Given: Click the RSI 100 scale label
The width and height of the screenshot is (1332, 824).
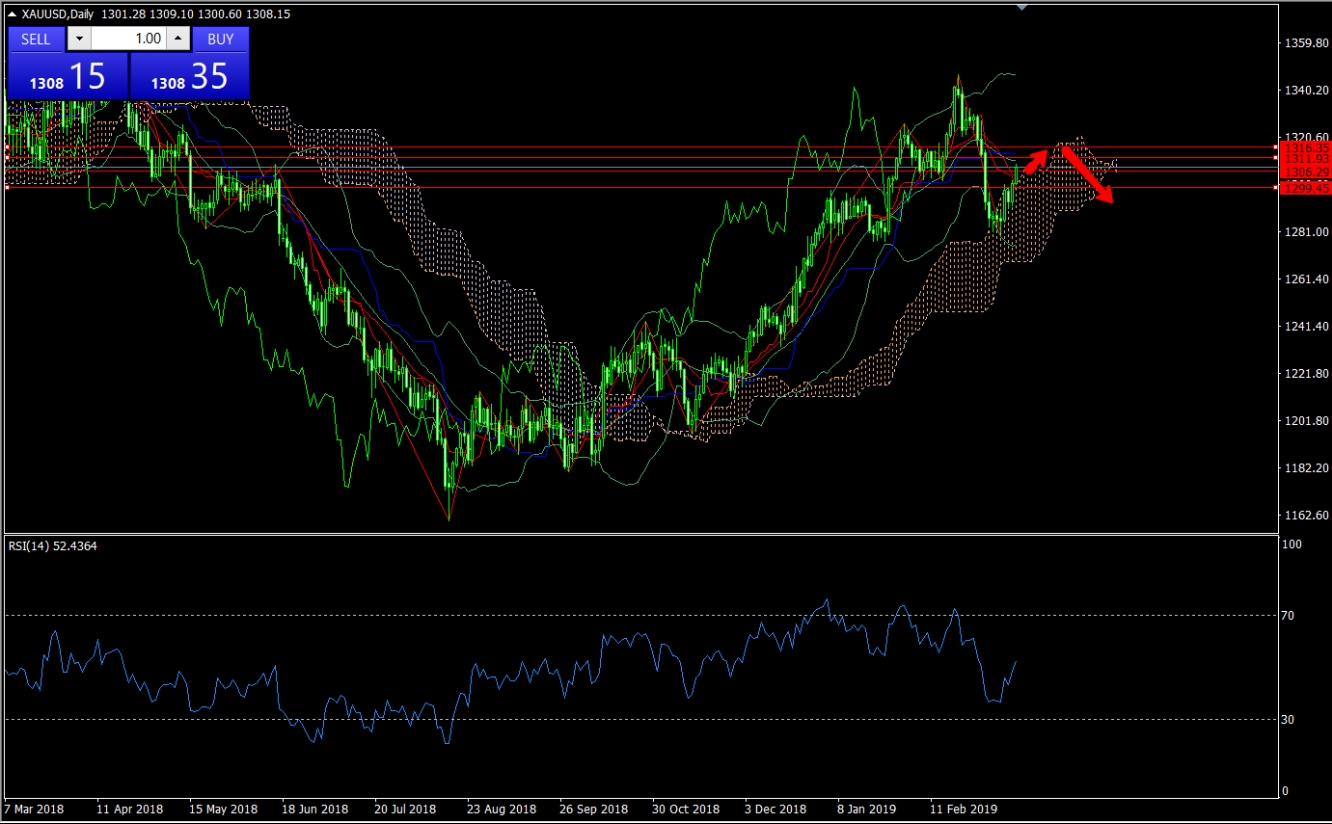Looking at the screenshot, I should click(x=1291, y=545).
